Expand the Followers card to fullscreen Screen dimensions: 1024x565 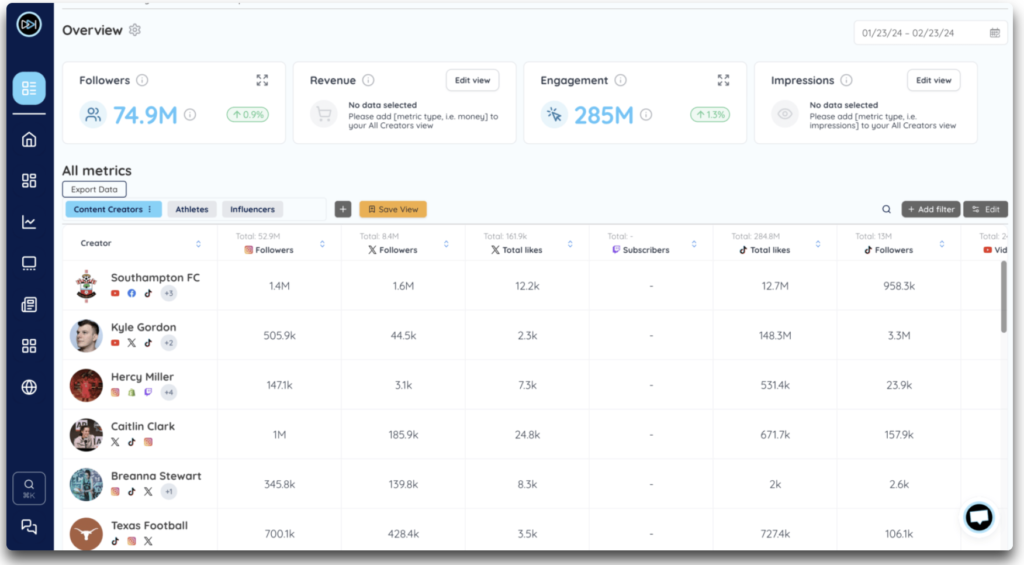click(262, 80)
